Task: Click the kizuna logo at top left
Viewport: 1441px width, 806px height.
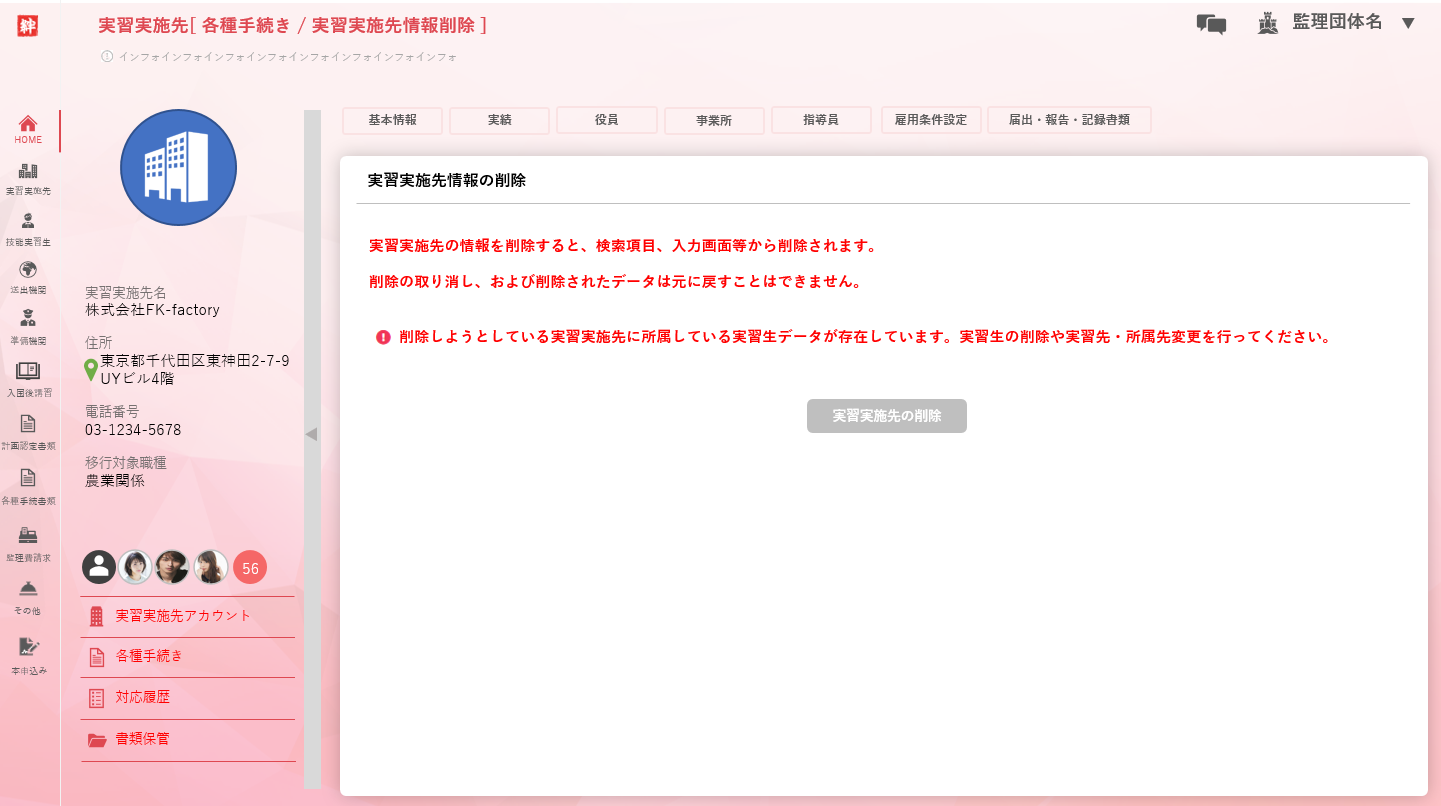Action: click(x=27, y=26)
